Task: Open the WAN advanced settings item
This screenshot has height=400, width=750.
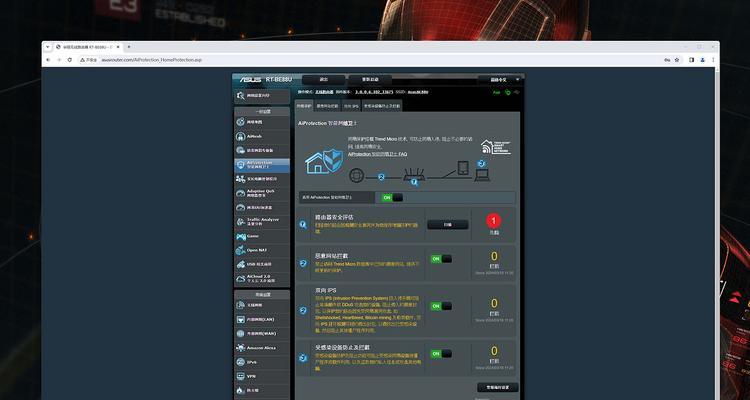Action: tap(262, 333)
